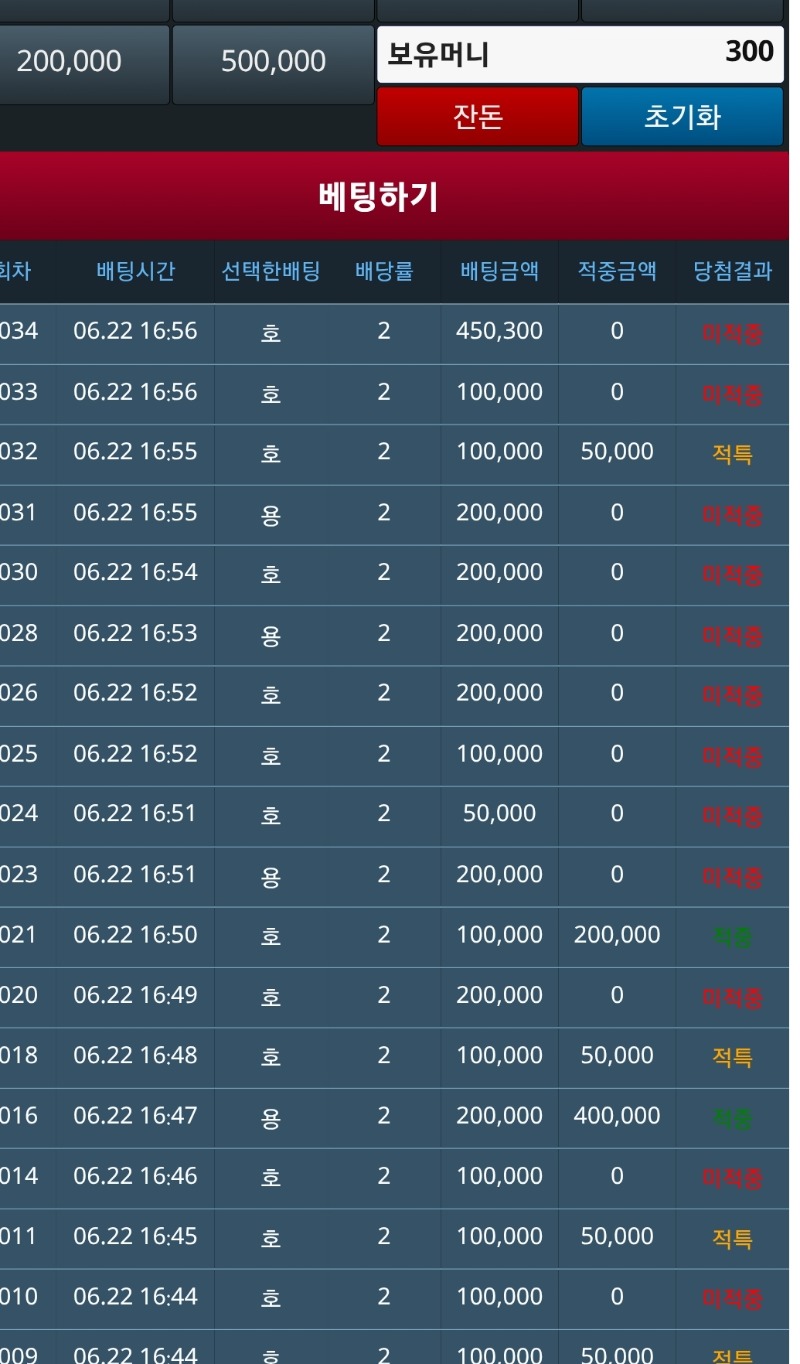Click the 200,000 winning amount in row 021
800x1364 pixels.
[617, 935]
